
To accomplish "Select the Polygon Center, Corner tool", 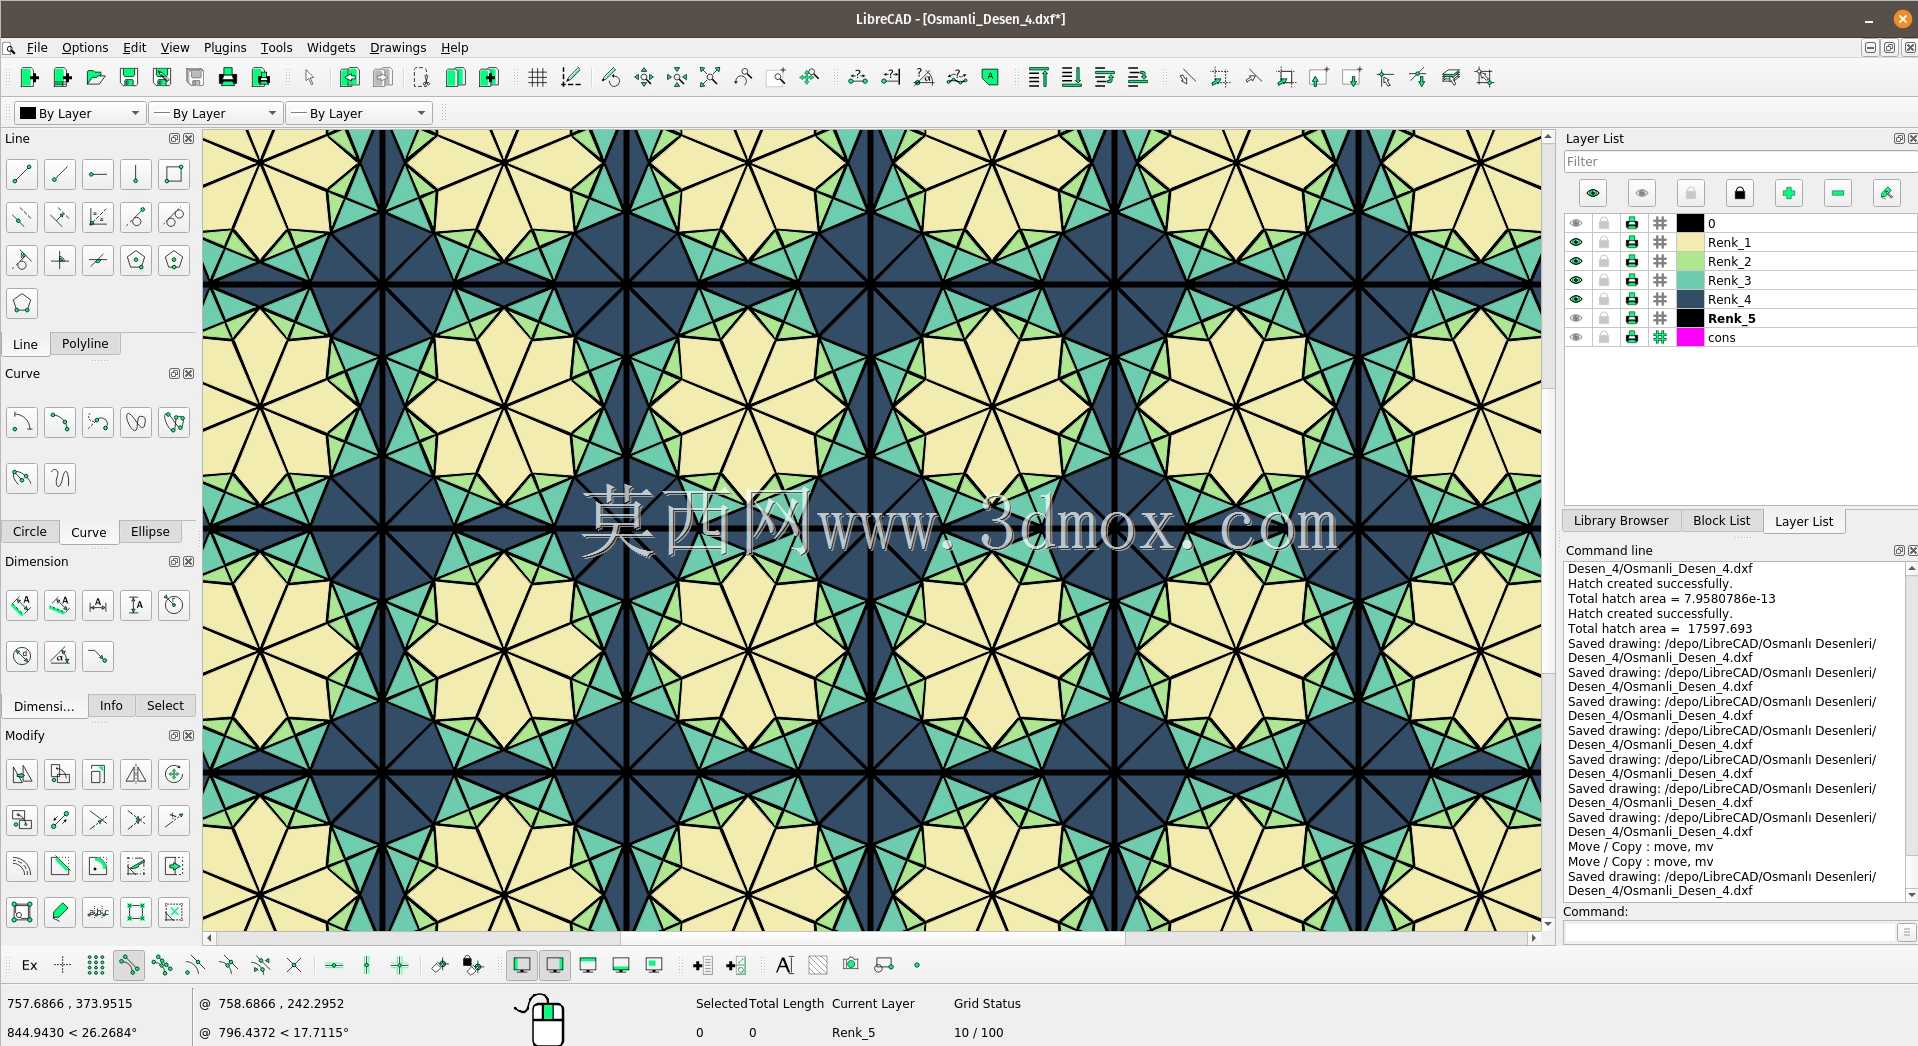I will point(136,261).
